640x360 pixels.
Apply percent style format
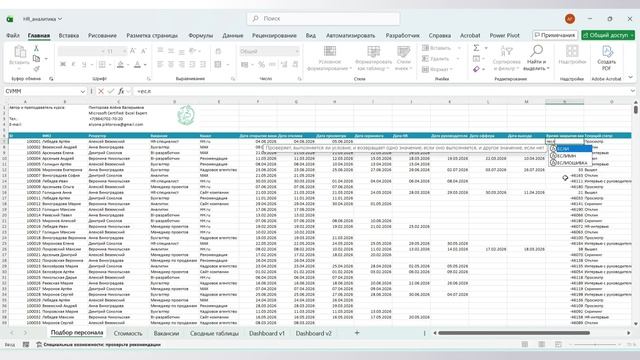(262, 64)
